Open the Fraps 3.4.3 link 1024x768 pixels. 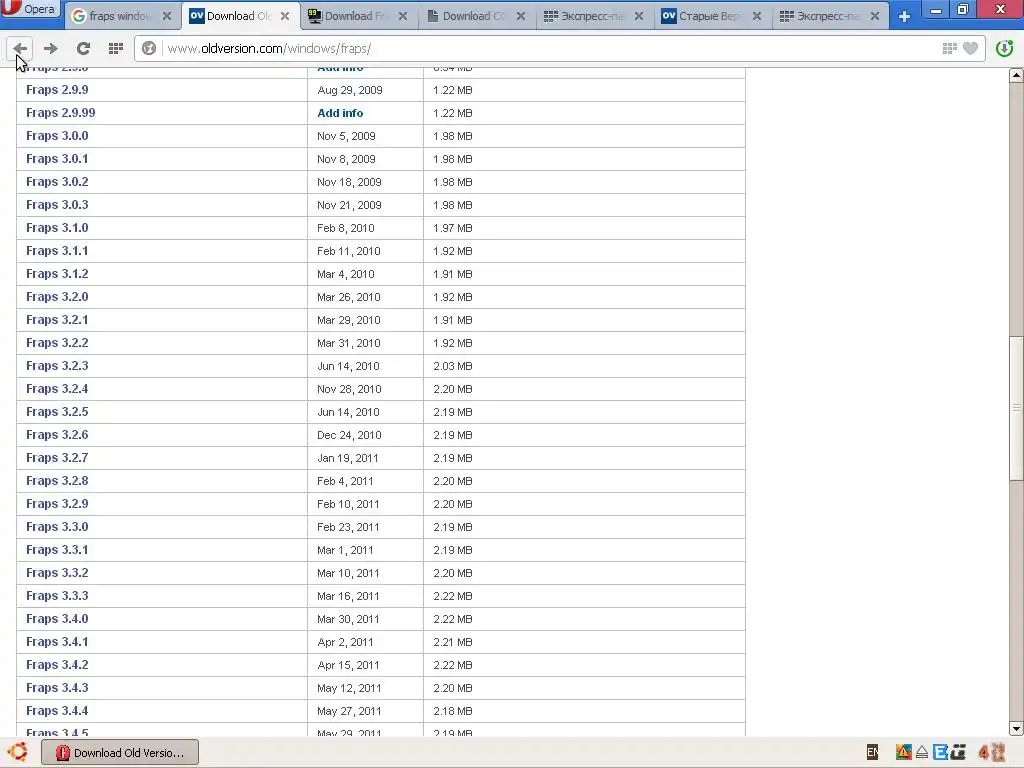click(x=57, y=687)
